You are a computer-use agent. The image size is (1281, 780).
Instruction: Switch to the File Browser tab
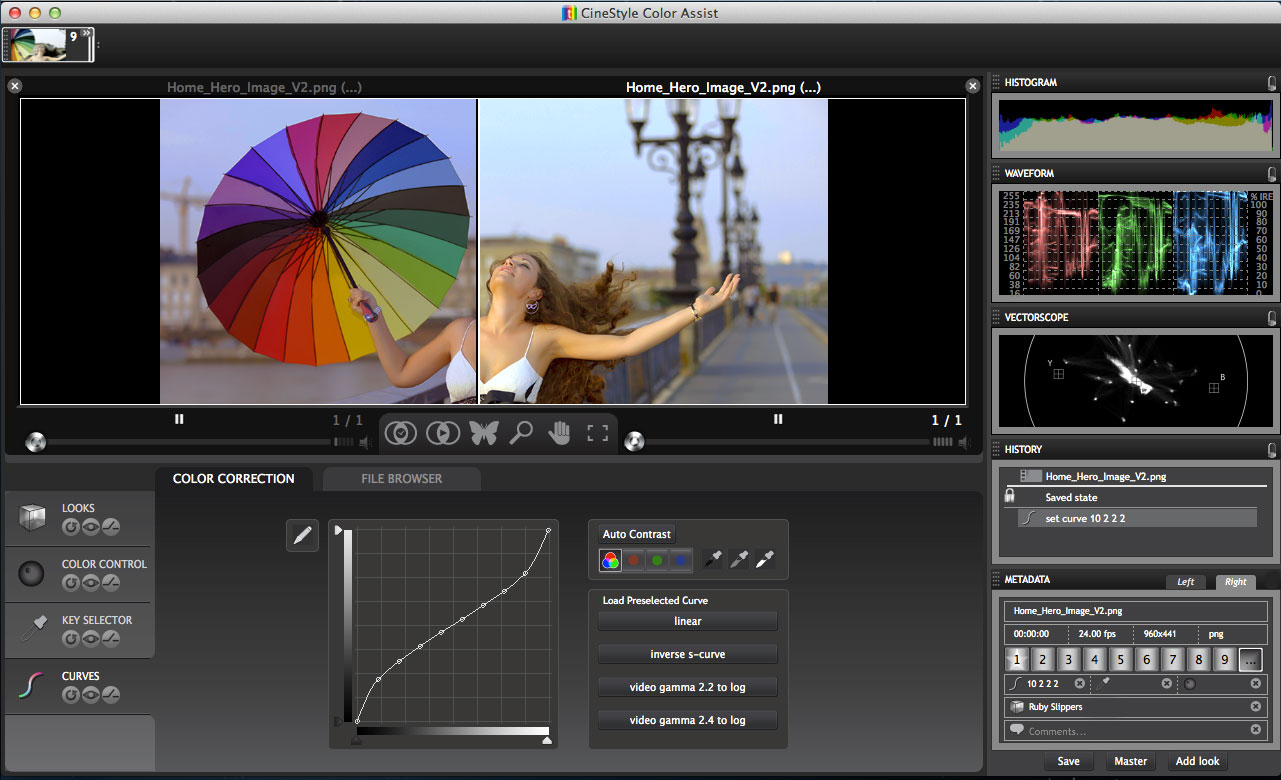click(x=402, y=479)
